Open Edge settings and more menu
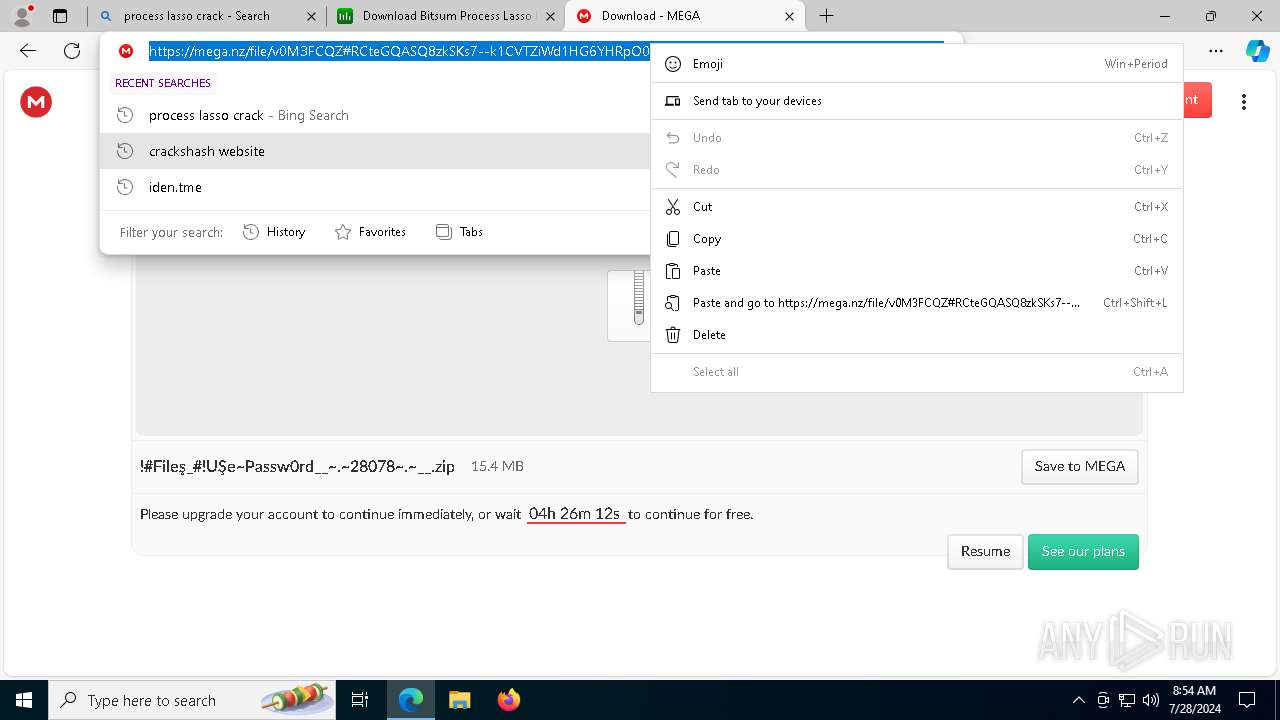 click(x=1215, y=51)
